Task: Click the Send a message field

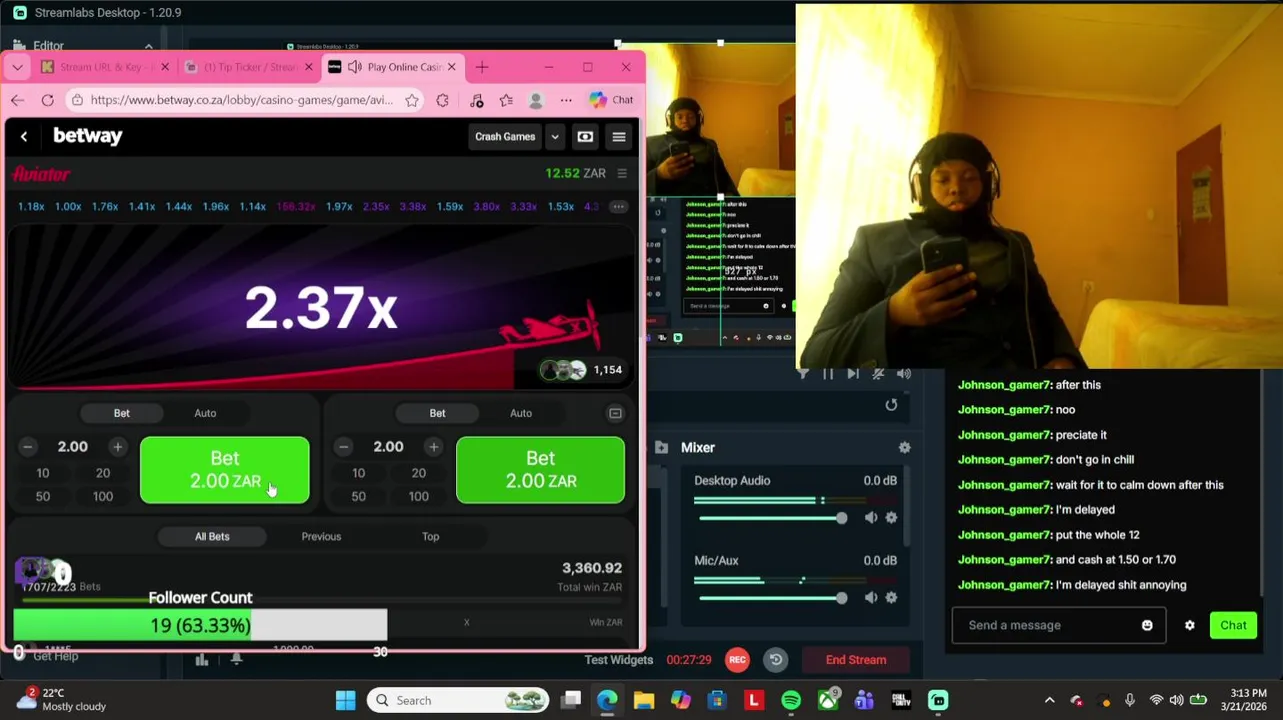Action: [x=1058, y=626]
